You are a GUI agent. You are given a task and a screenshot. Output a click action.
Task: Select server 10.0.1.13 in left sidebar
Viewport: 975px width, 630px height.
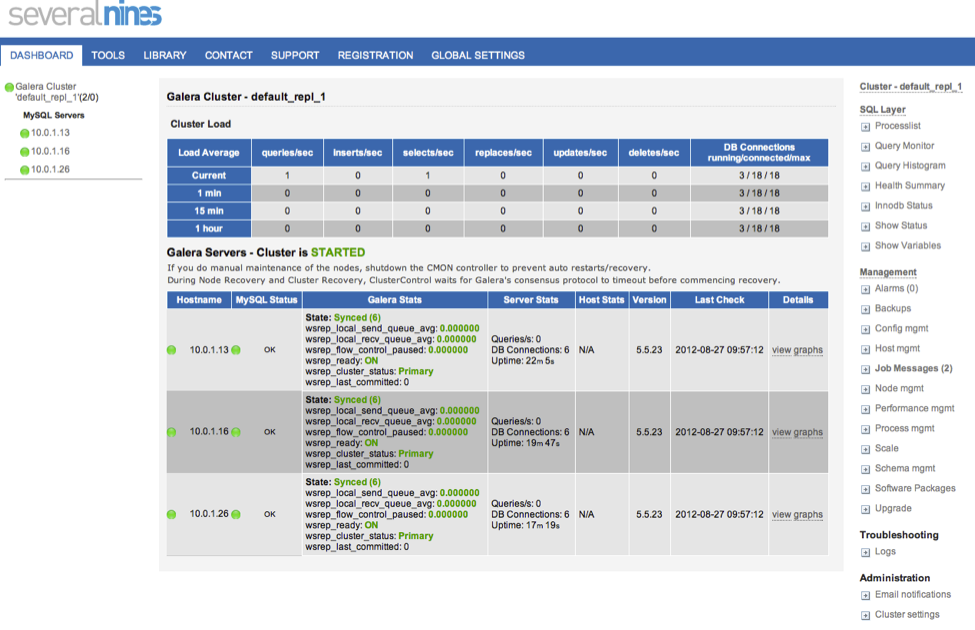point(50,132)
